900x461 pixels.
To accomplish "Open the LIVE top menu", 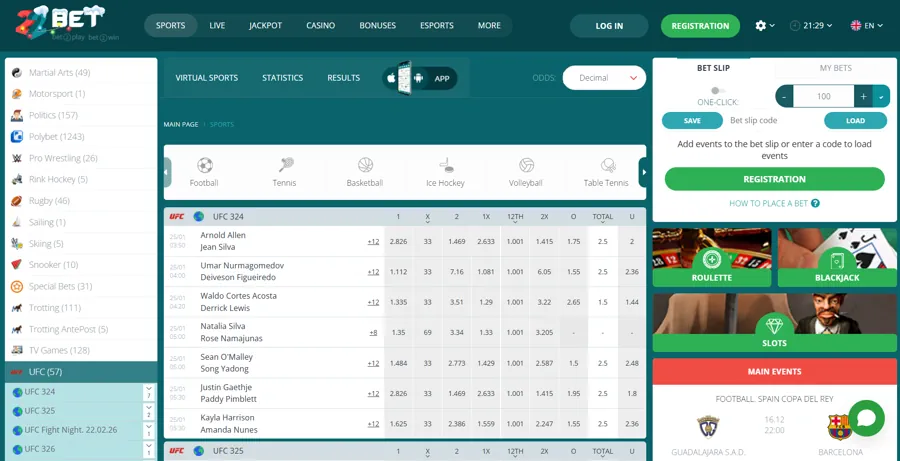I will pyautogui.click(x=217, y=26).
